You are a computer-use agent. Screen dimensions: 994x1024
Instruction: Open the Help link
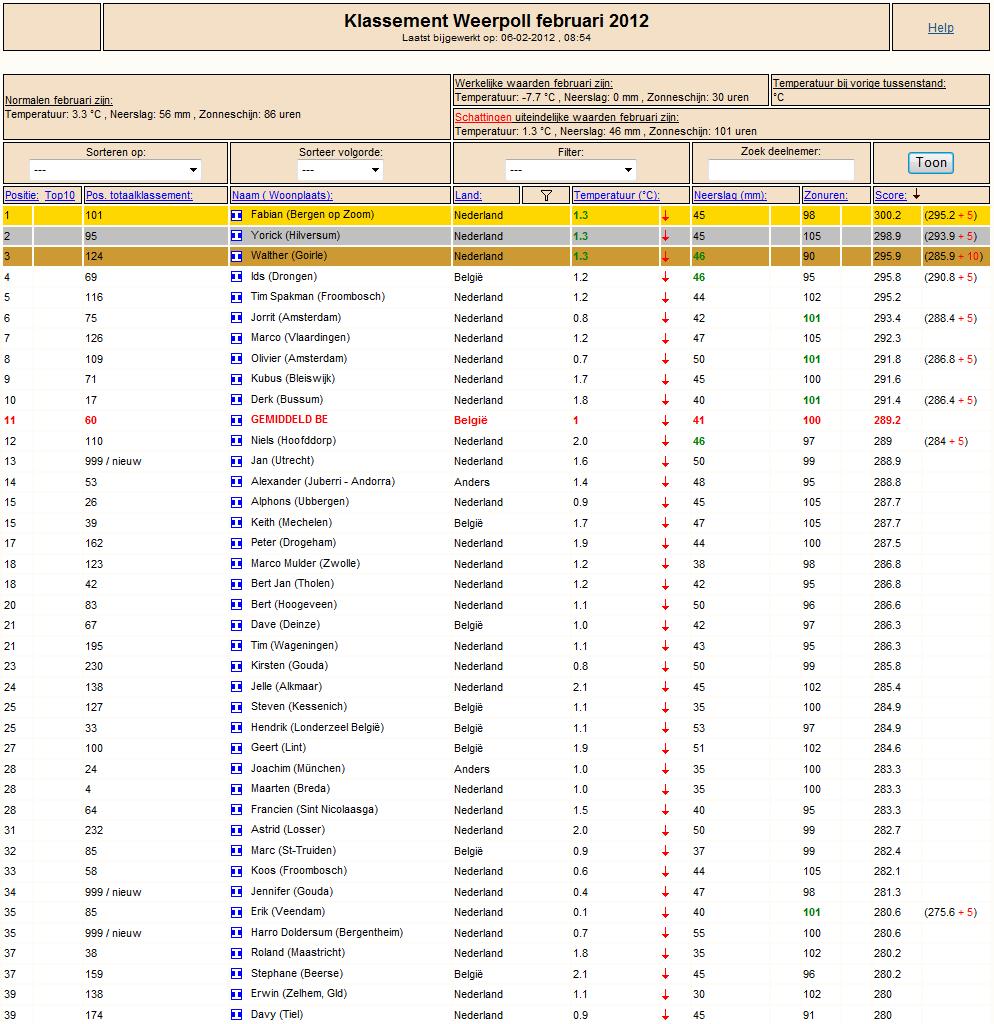tap(940, 27)
